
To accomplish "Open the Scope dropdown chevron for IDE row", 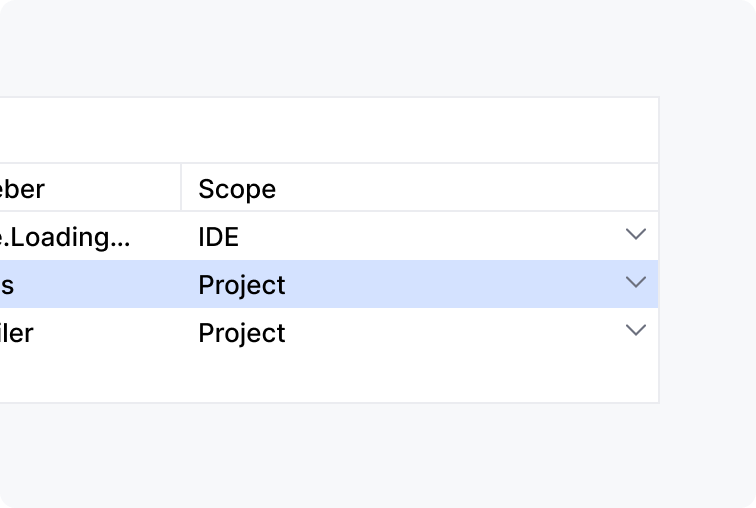I will pos(635,235).
